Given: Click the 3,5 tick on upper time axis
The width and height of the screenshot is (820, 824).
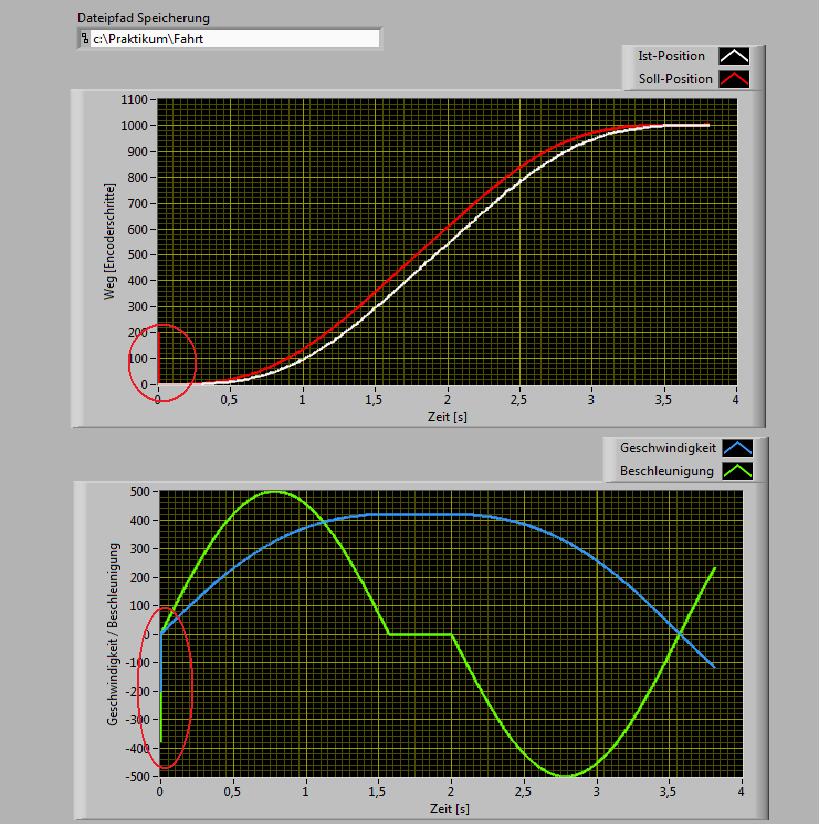Looking at the screenshot, I should click(663, 399).
